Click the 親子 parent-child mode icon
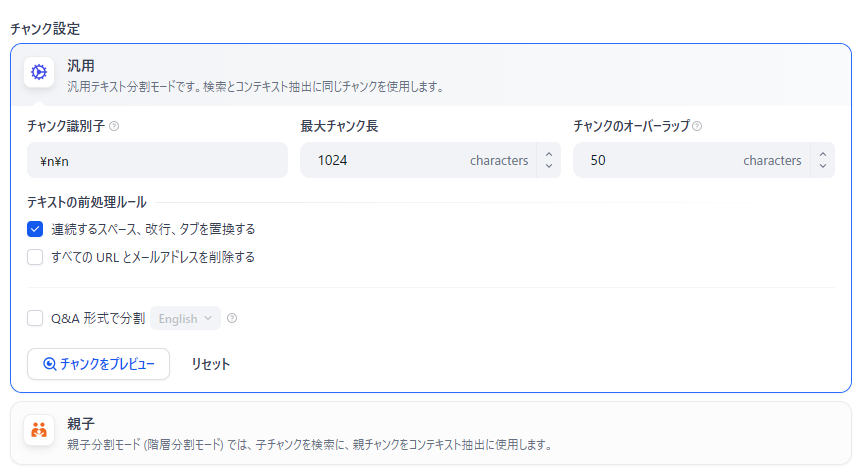 (x=39, y=430)
